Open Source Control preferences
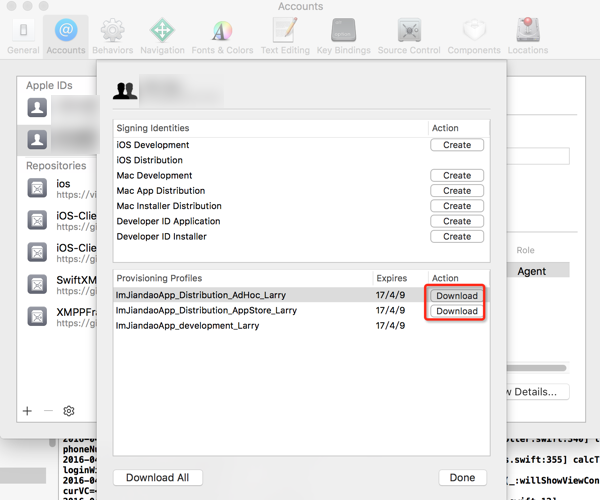 pos(409,37)
